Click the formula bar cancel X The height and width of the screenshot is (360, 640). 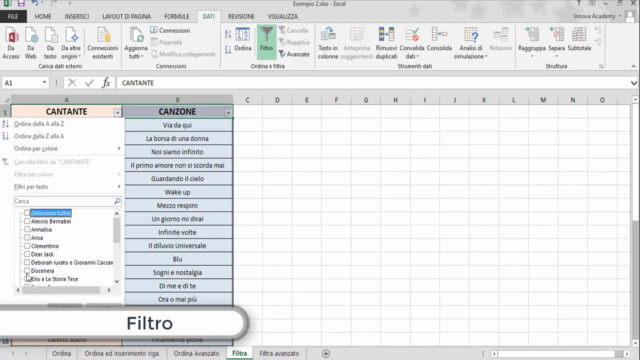[x=72, y=83]
